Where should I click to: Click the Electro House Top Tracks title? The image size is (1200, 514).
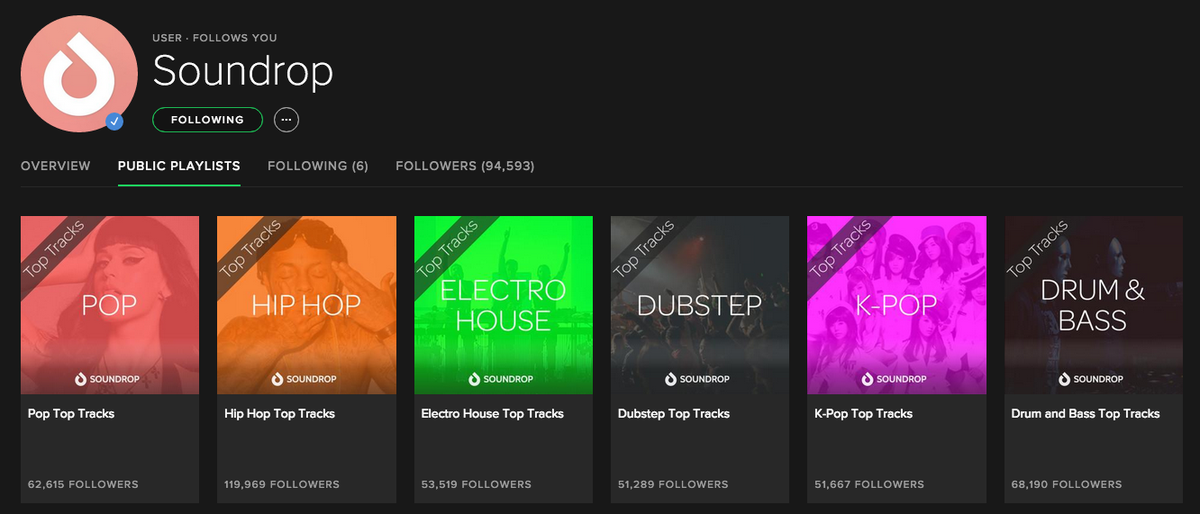point(492,413)
